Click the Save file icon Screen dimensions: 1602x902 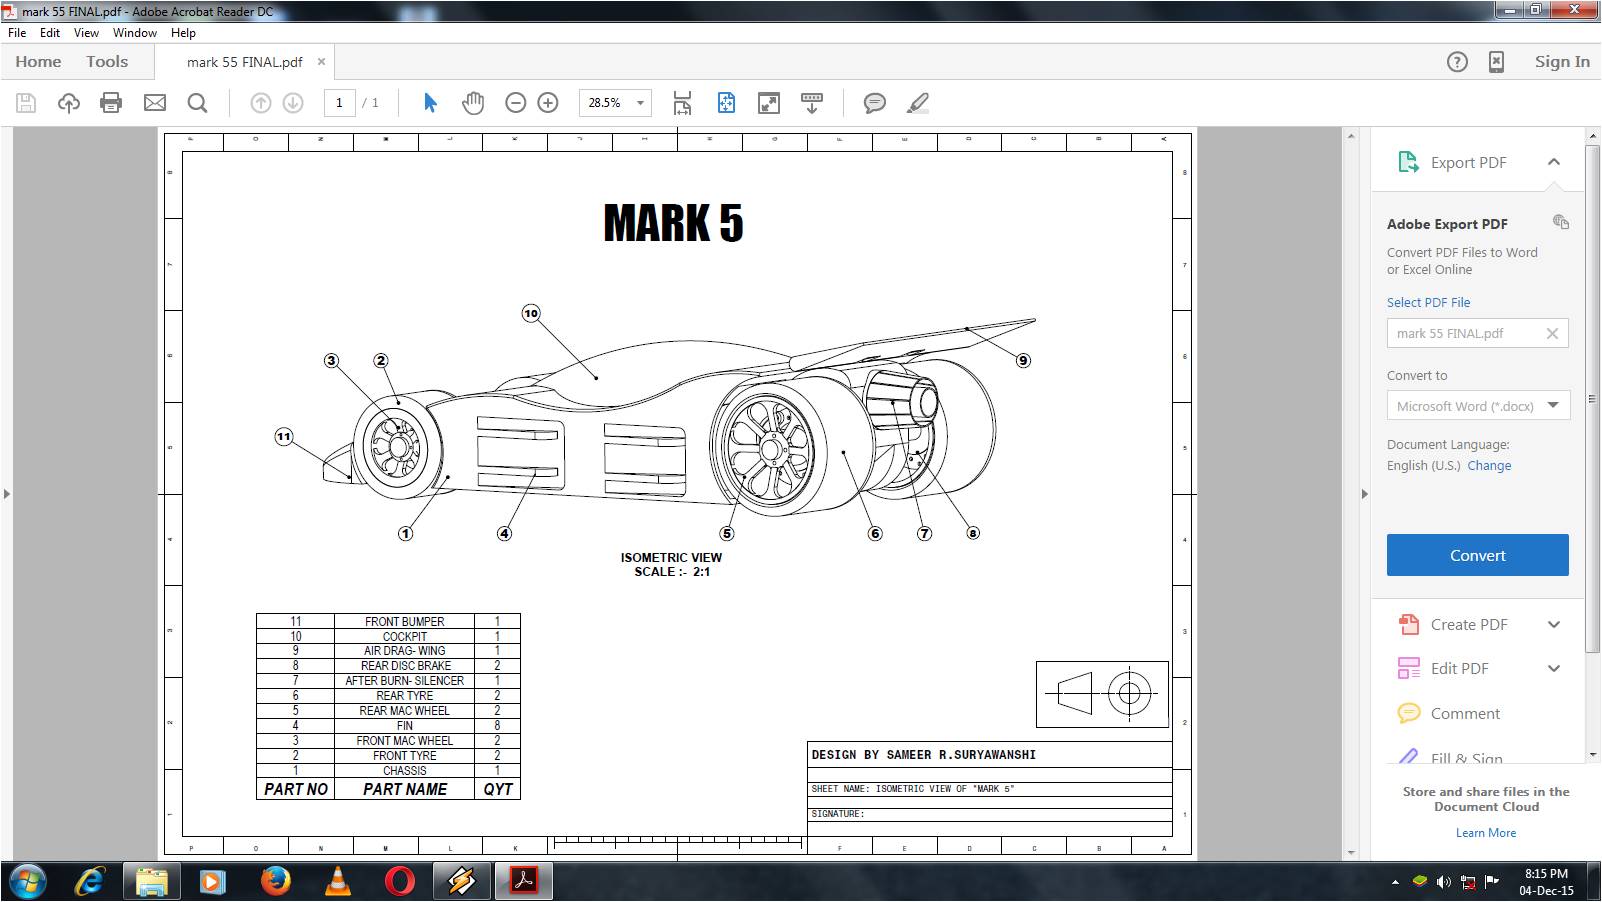(x=26, y=102)
